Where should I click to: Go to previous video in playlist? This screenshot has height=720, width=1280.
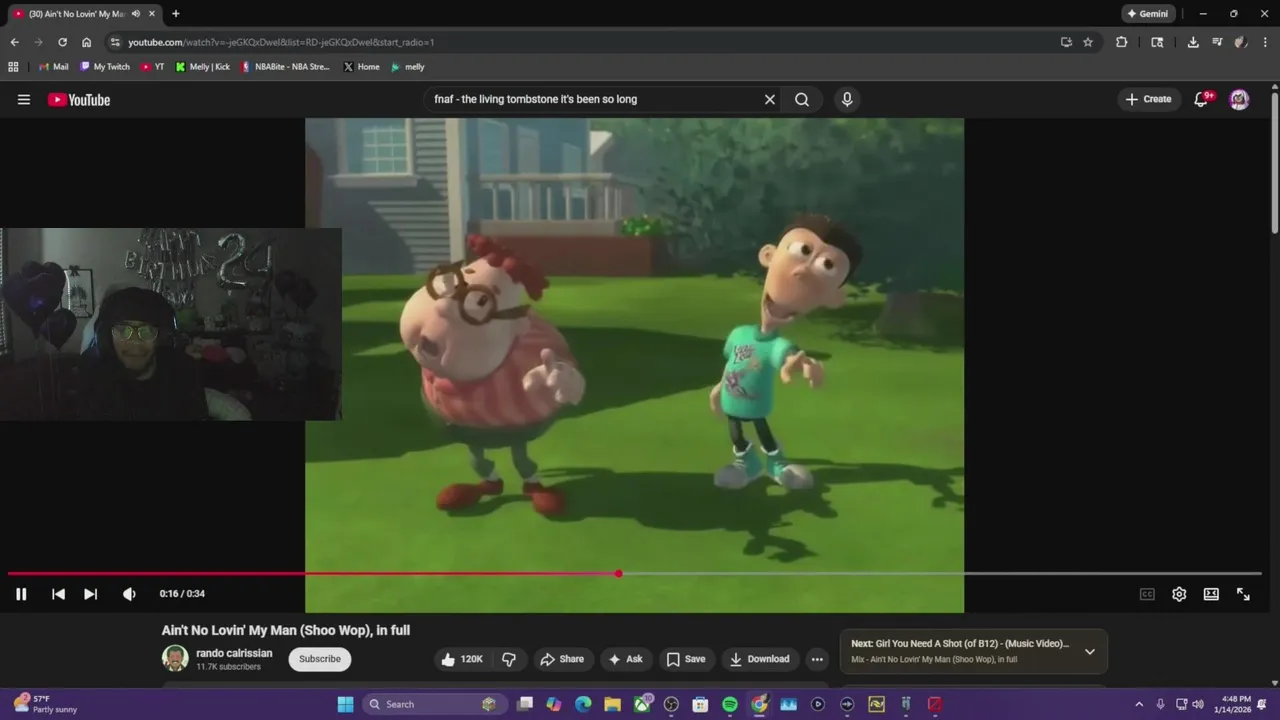point(58,594)
